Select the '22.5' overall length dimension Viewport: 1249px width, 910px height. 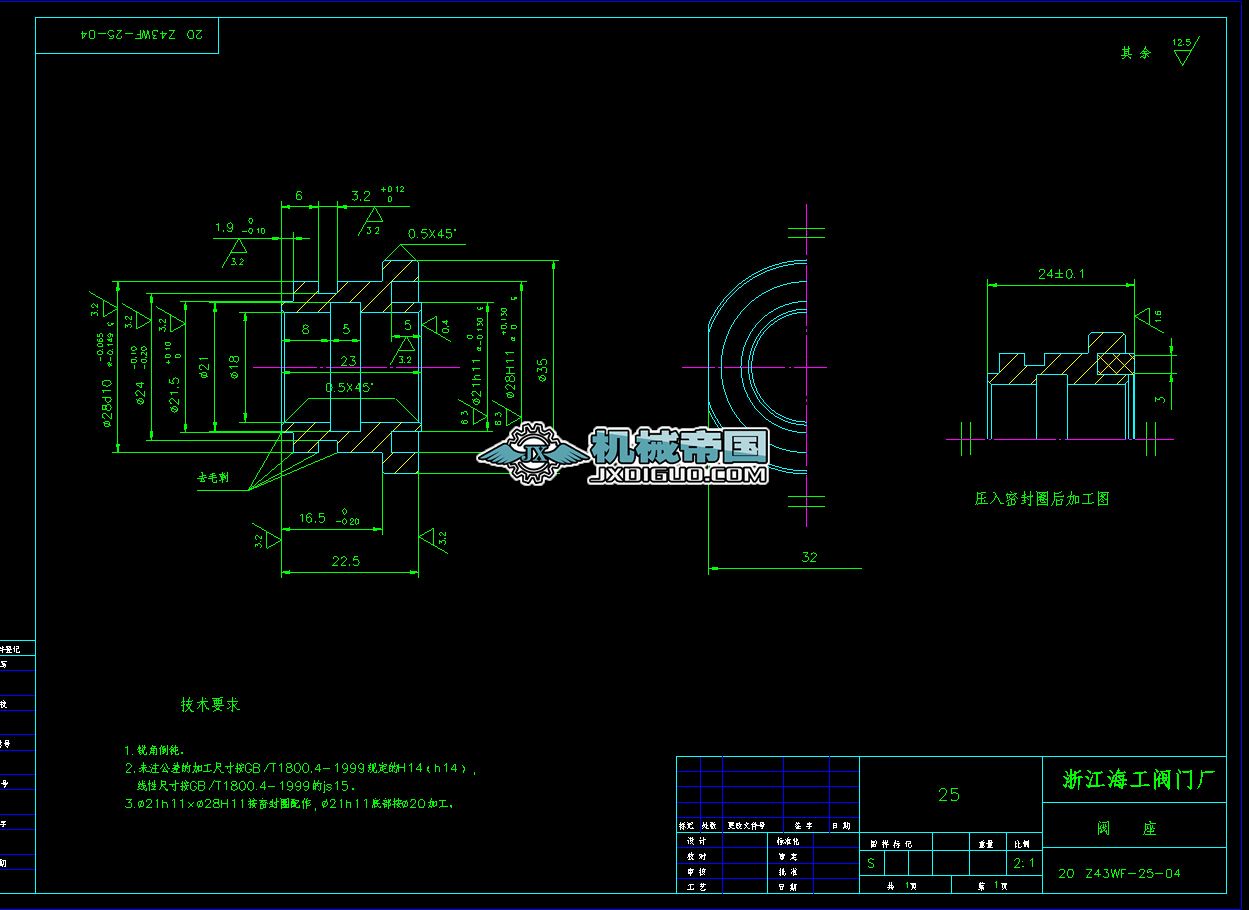pos(345,561)
